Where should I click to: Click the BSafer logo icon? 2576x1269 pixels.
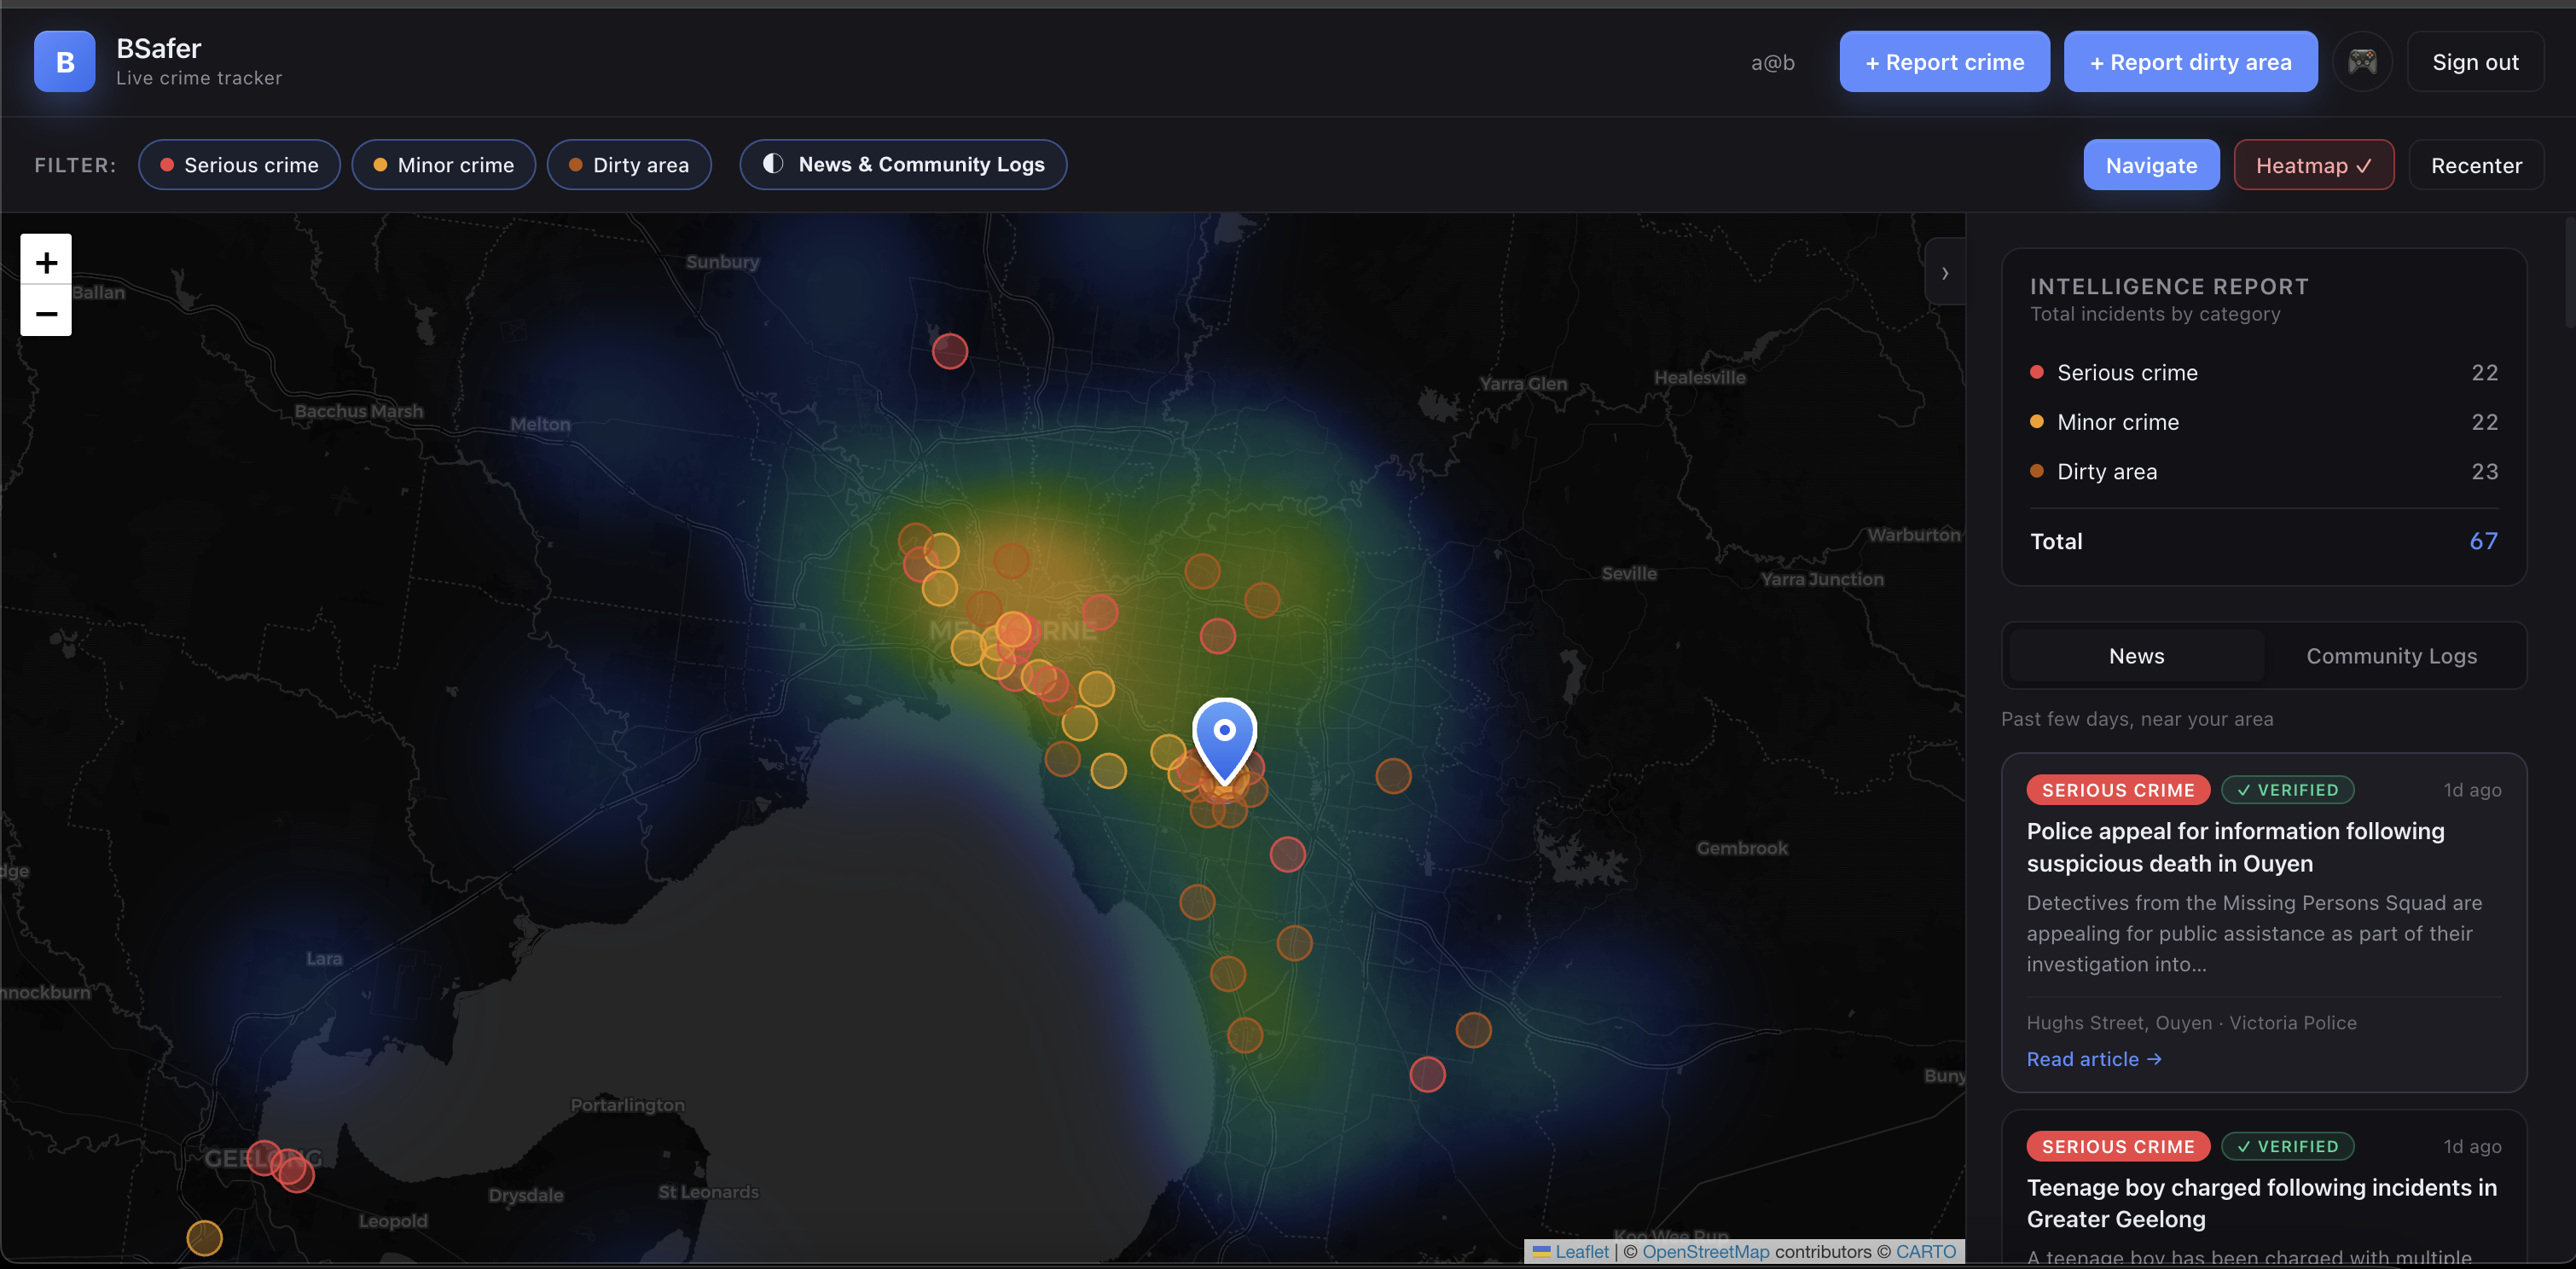(x=64, y=62)
